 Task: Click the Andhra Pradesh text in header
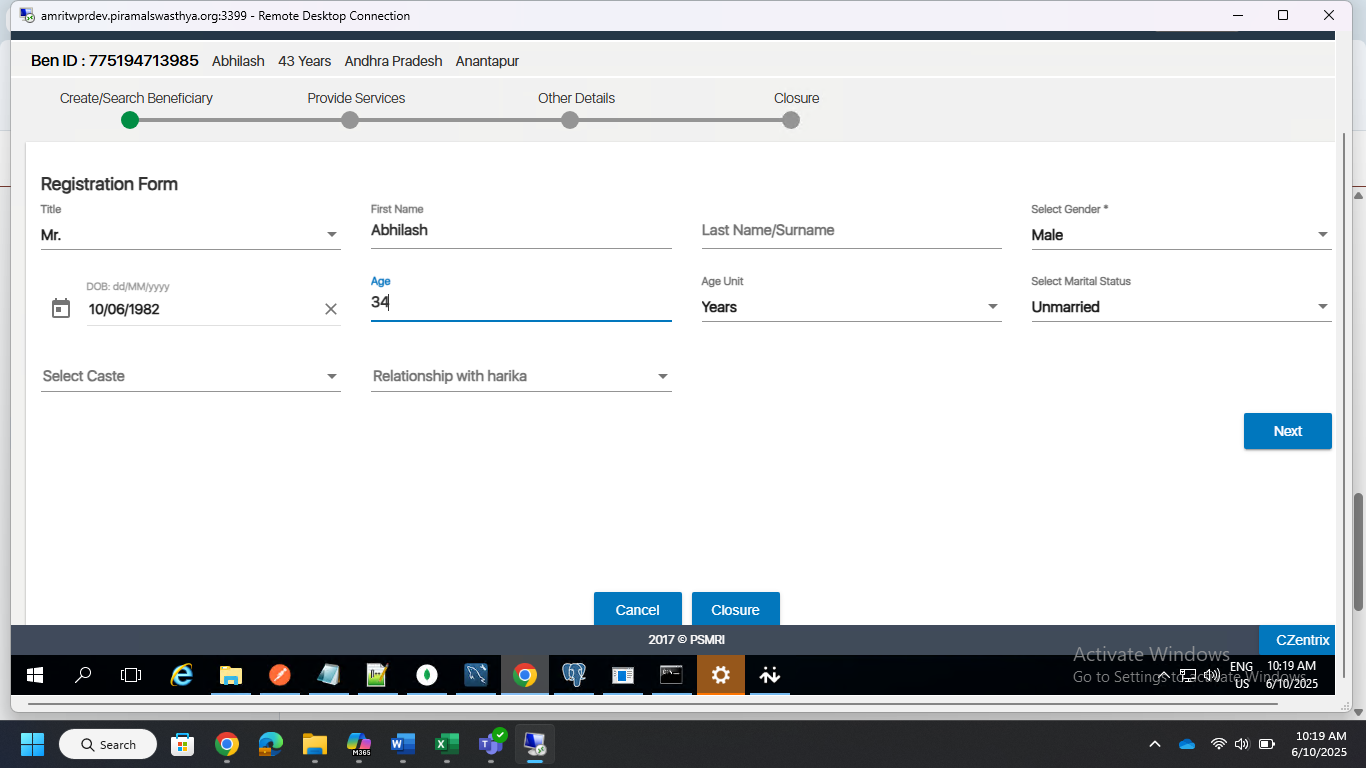tap(393, 61)
